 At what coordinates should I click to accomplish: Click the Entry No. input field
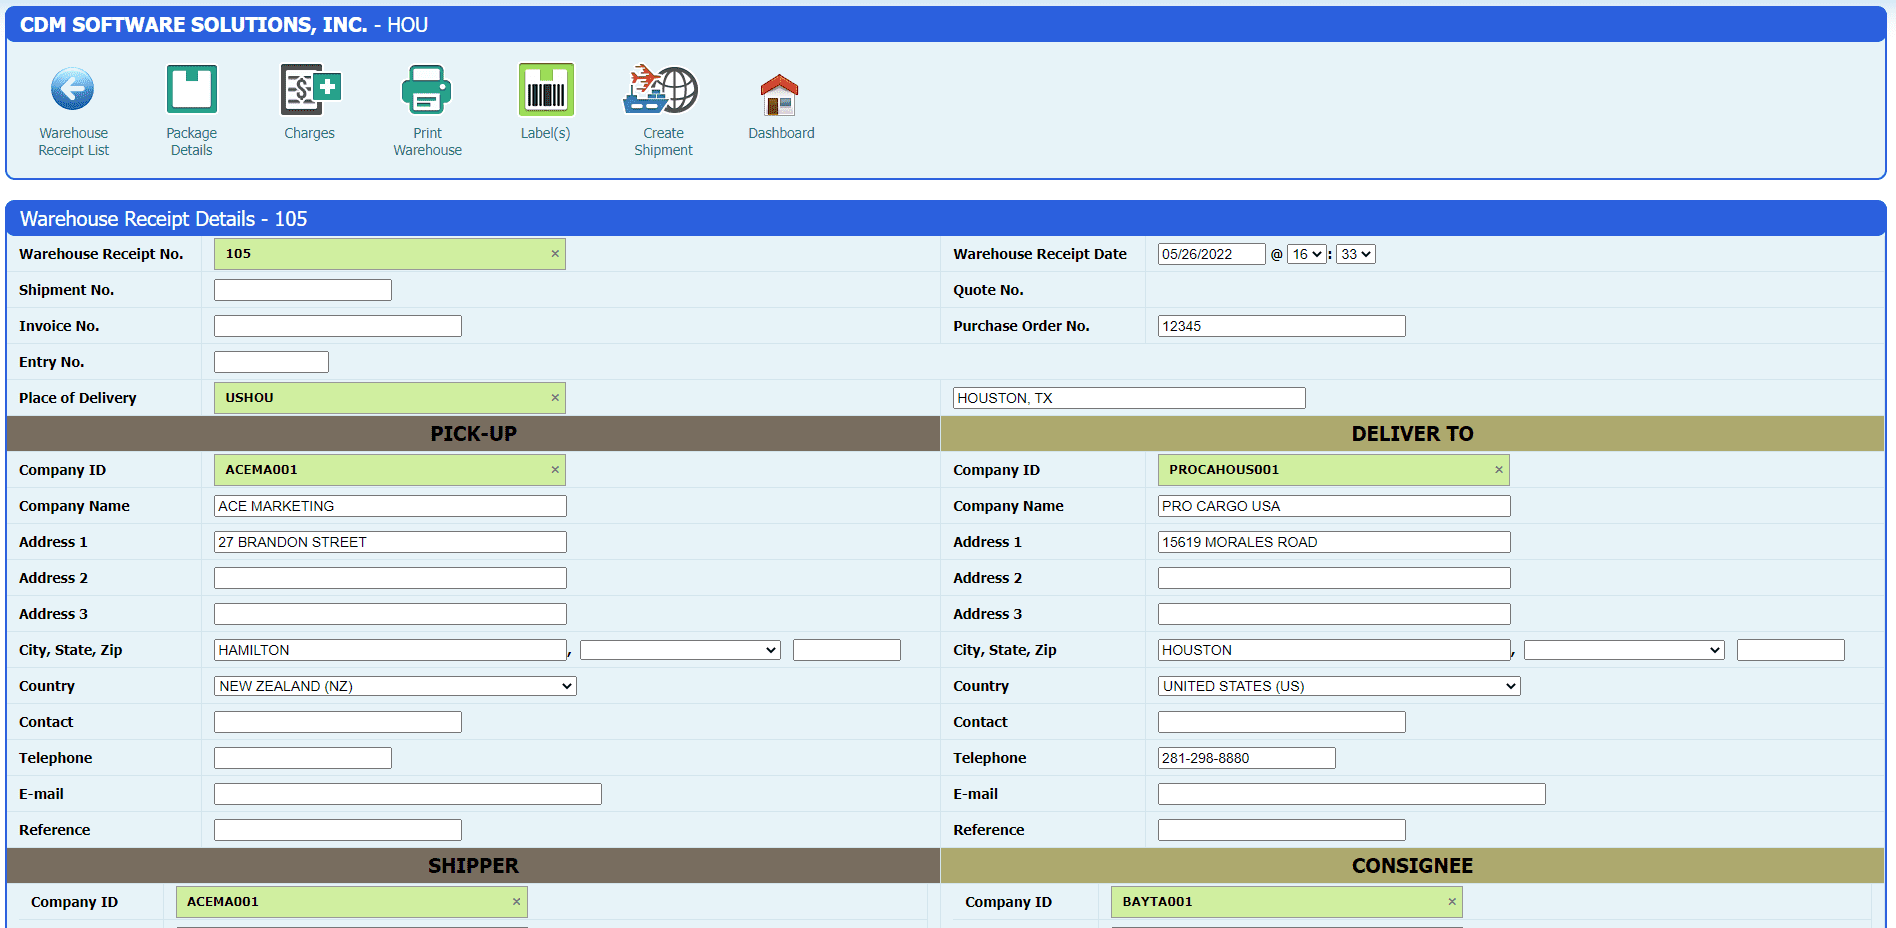(x=271, y=362)
